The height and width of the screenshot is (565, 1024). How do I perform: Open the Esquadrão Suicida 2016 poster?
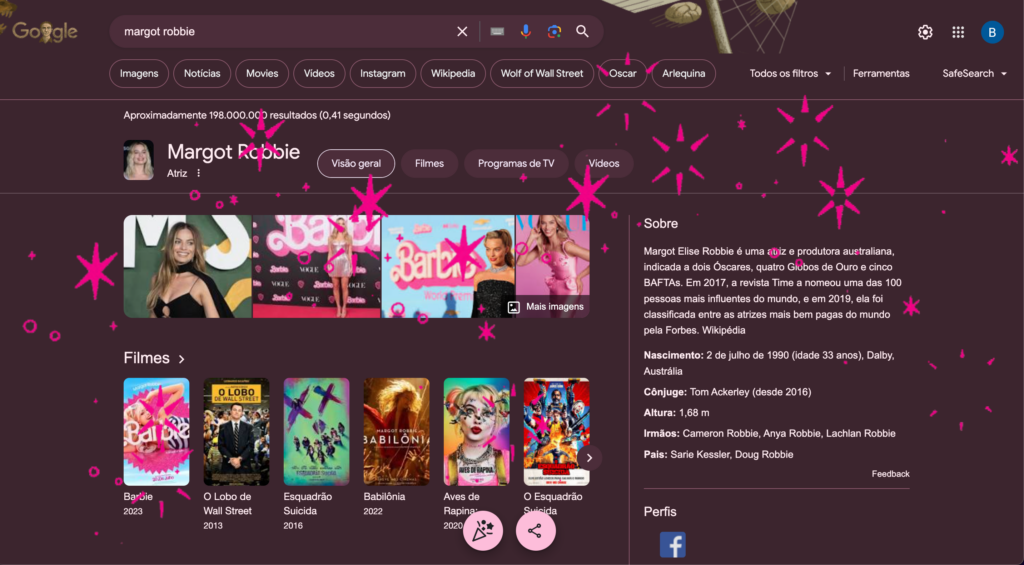(x=316, y=432)
